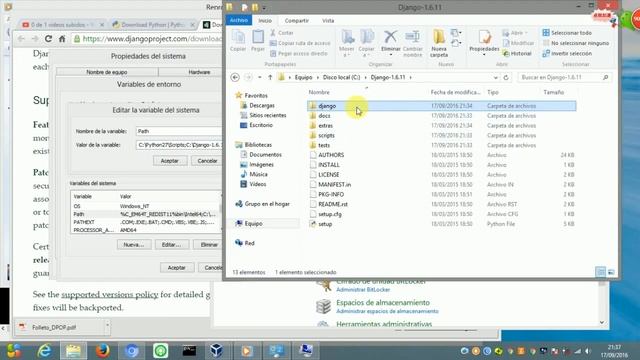The height and width of the screenshot is (360, 640).
Task: Click the Equipo breadcrumb segment
Action: click(x=303, y=77)
